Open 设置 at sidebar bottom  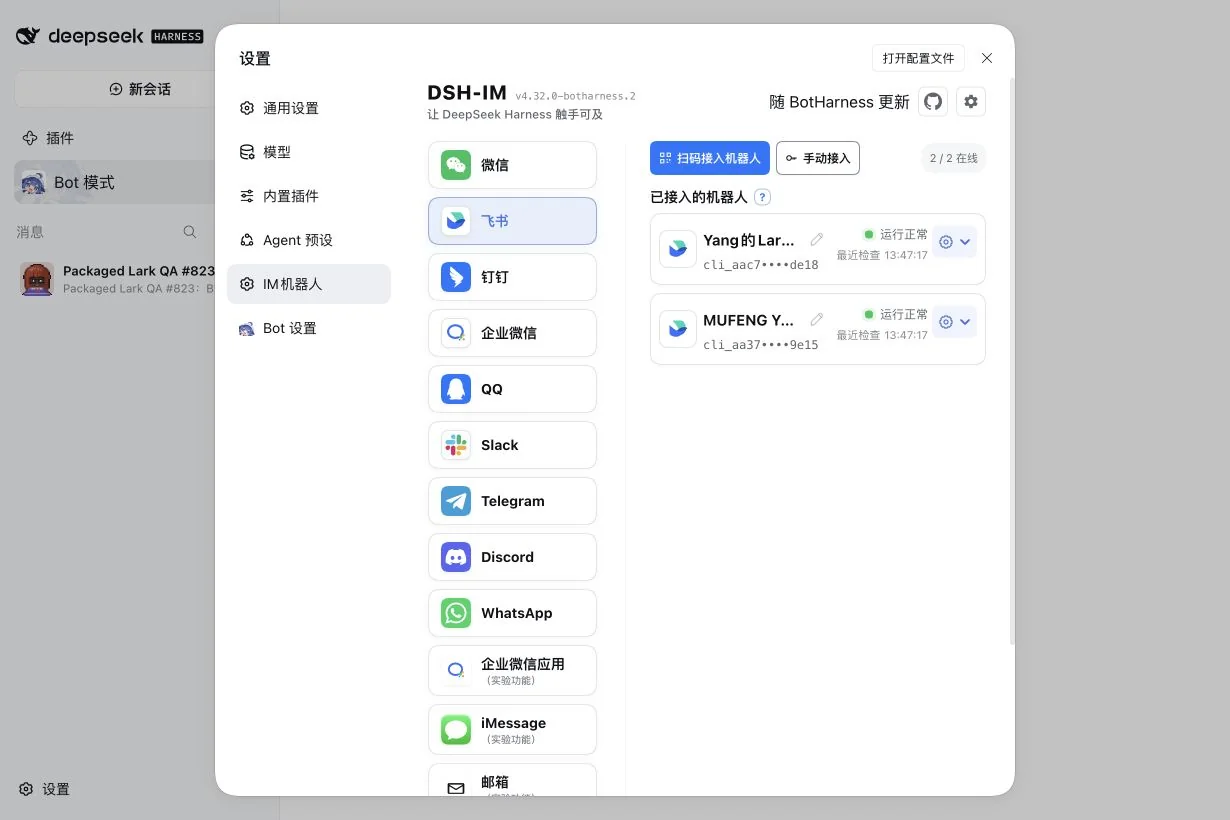click(x=45, y=789)
